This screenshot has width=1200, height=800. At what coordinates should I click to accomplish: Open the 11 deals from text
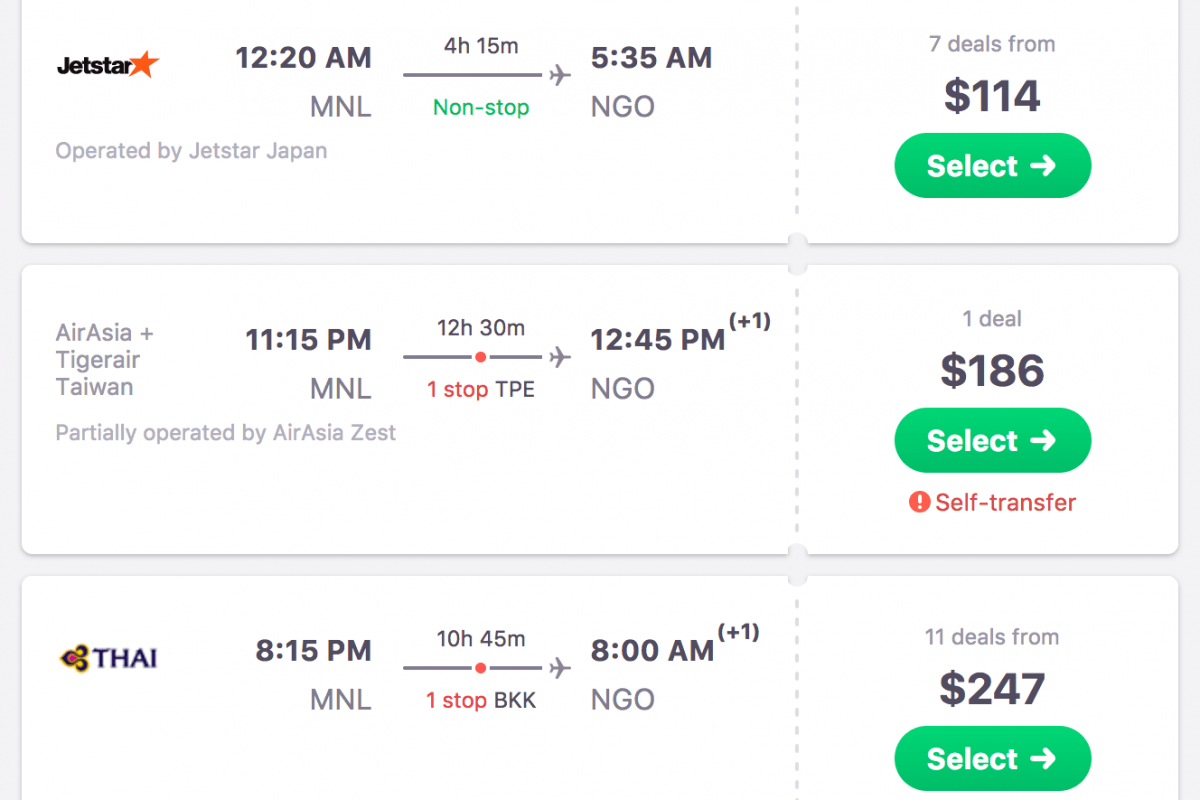tap(991, 637)
